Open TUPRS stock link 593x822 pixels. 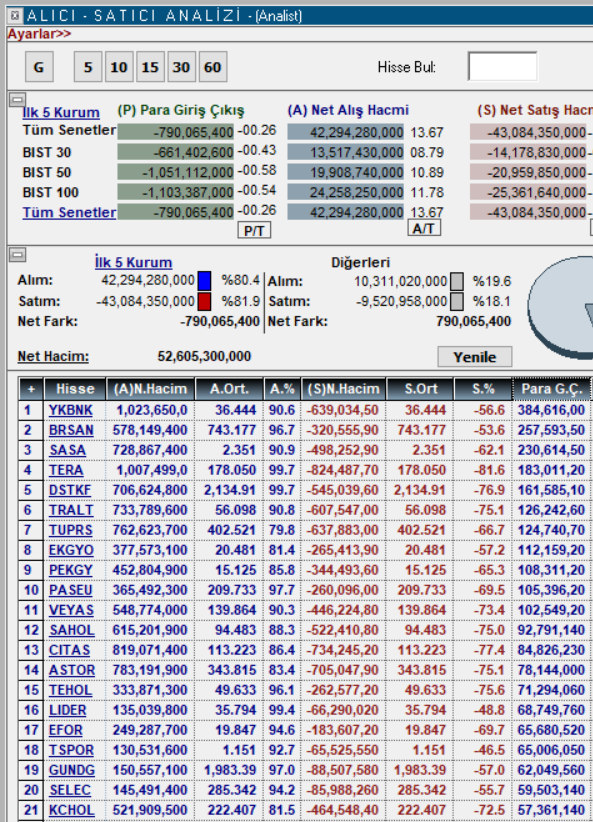(x=70, y=530)
